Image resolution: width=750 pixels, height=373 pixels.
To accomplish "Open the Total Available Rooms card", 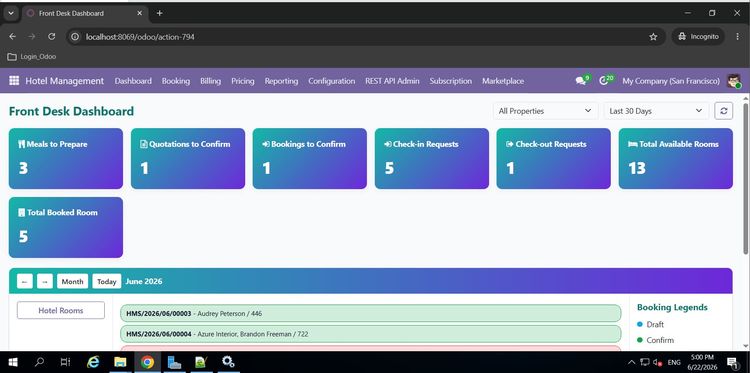I will [675, 158].
